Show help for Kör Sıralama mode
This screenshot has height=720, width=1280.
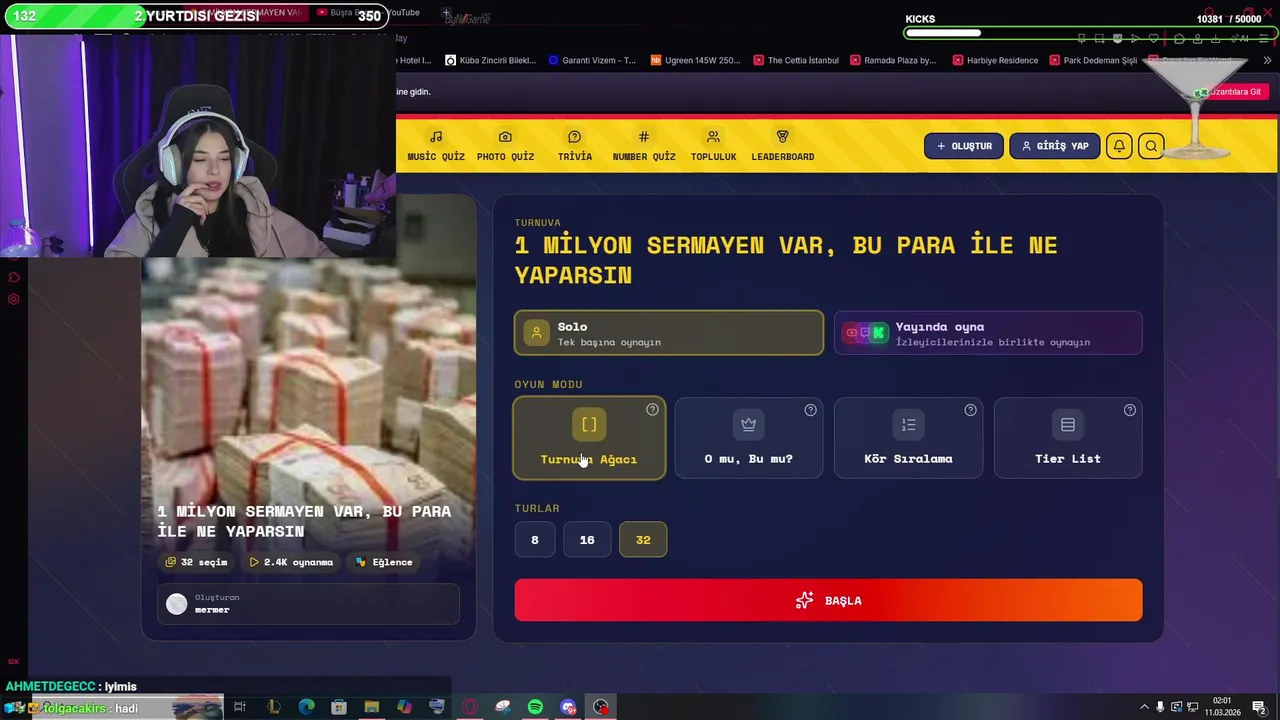click(x=970, y=410)
